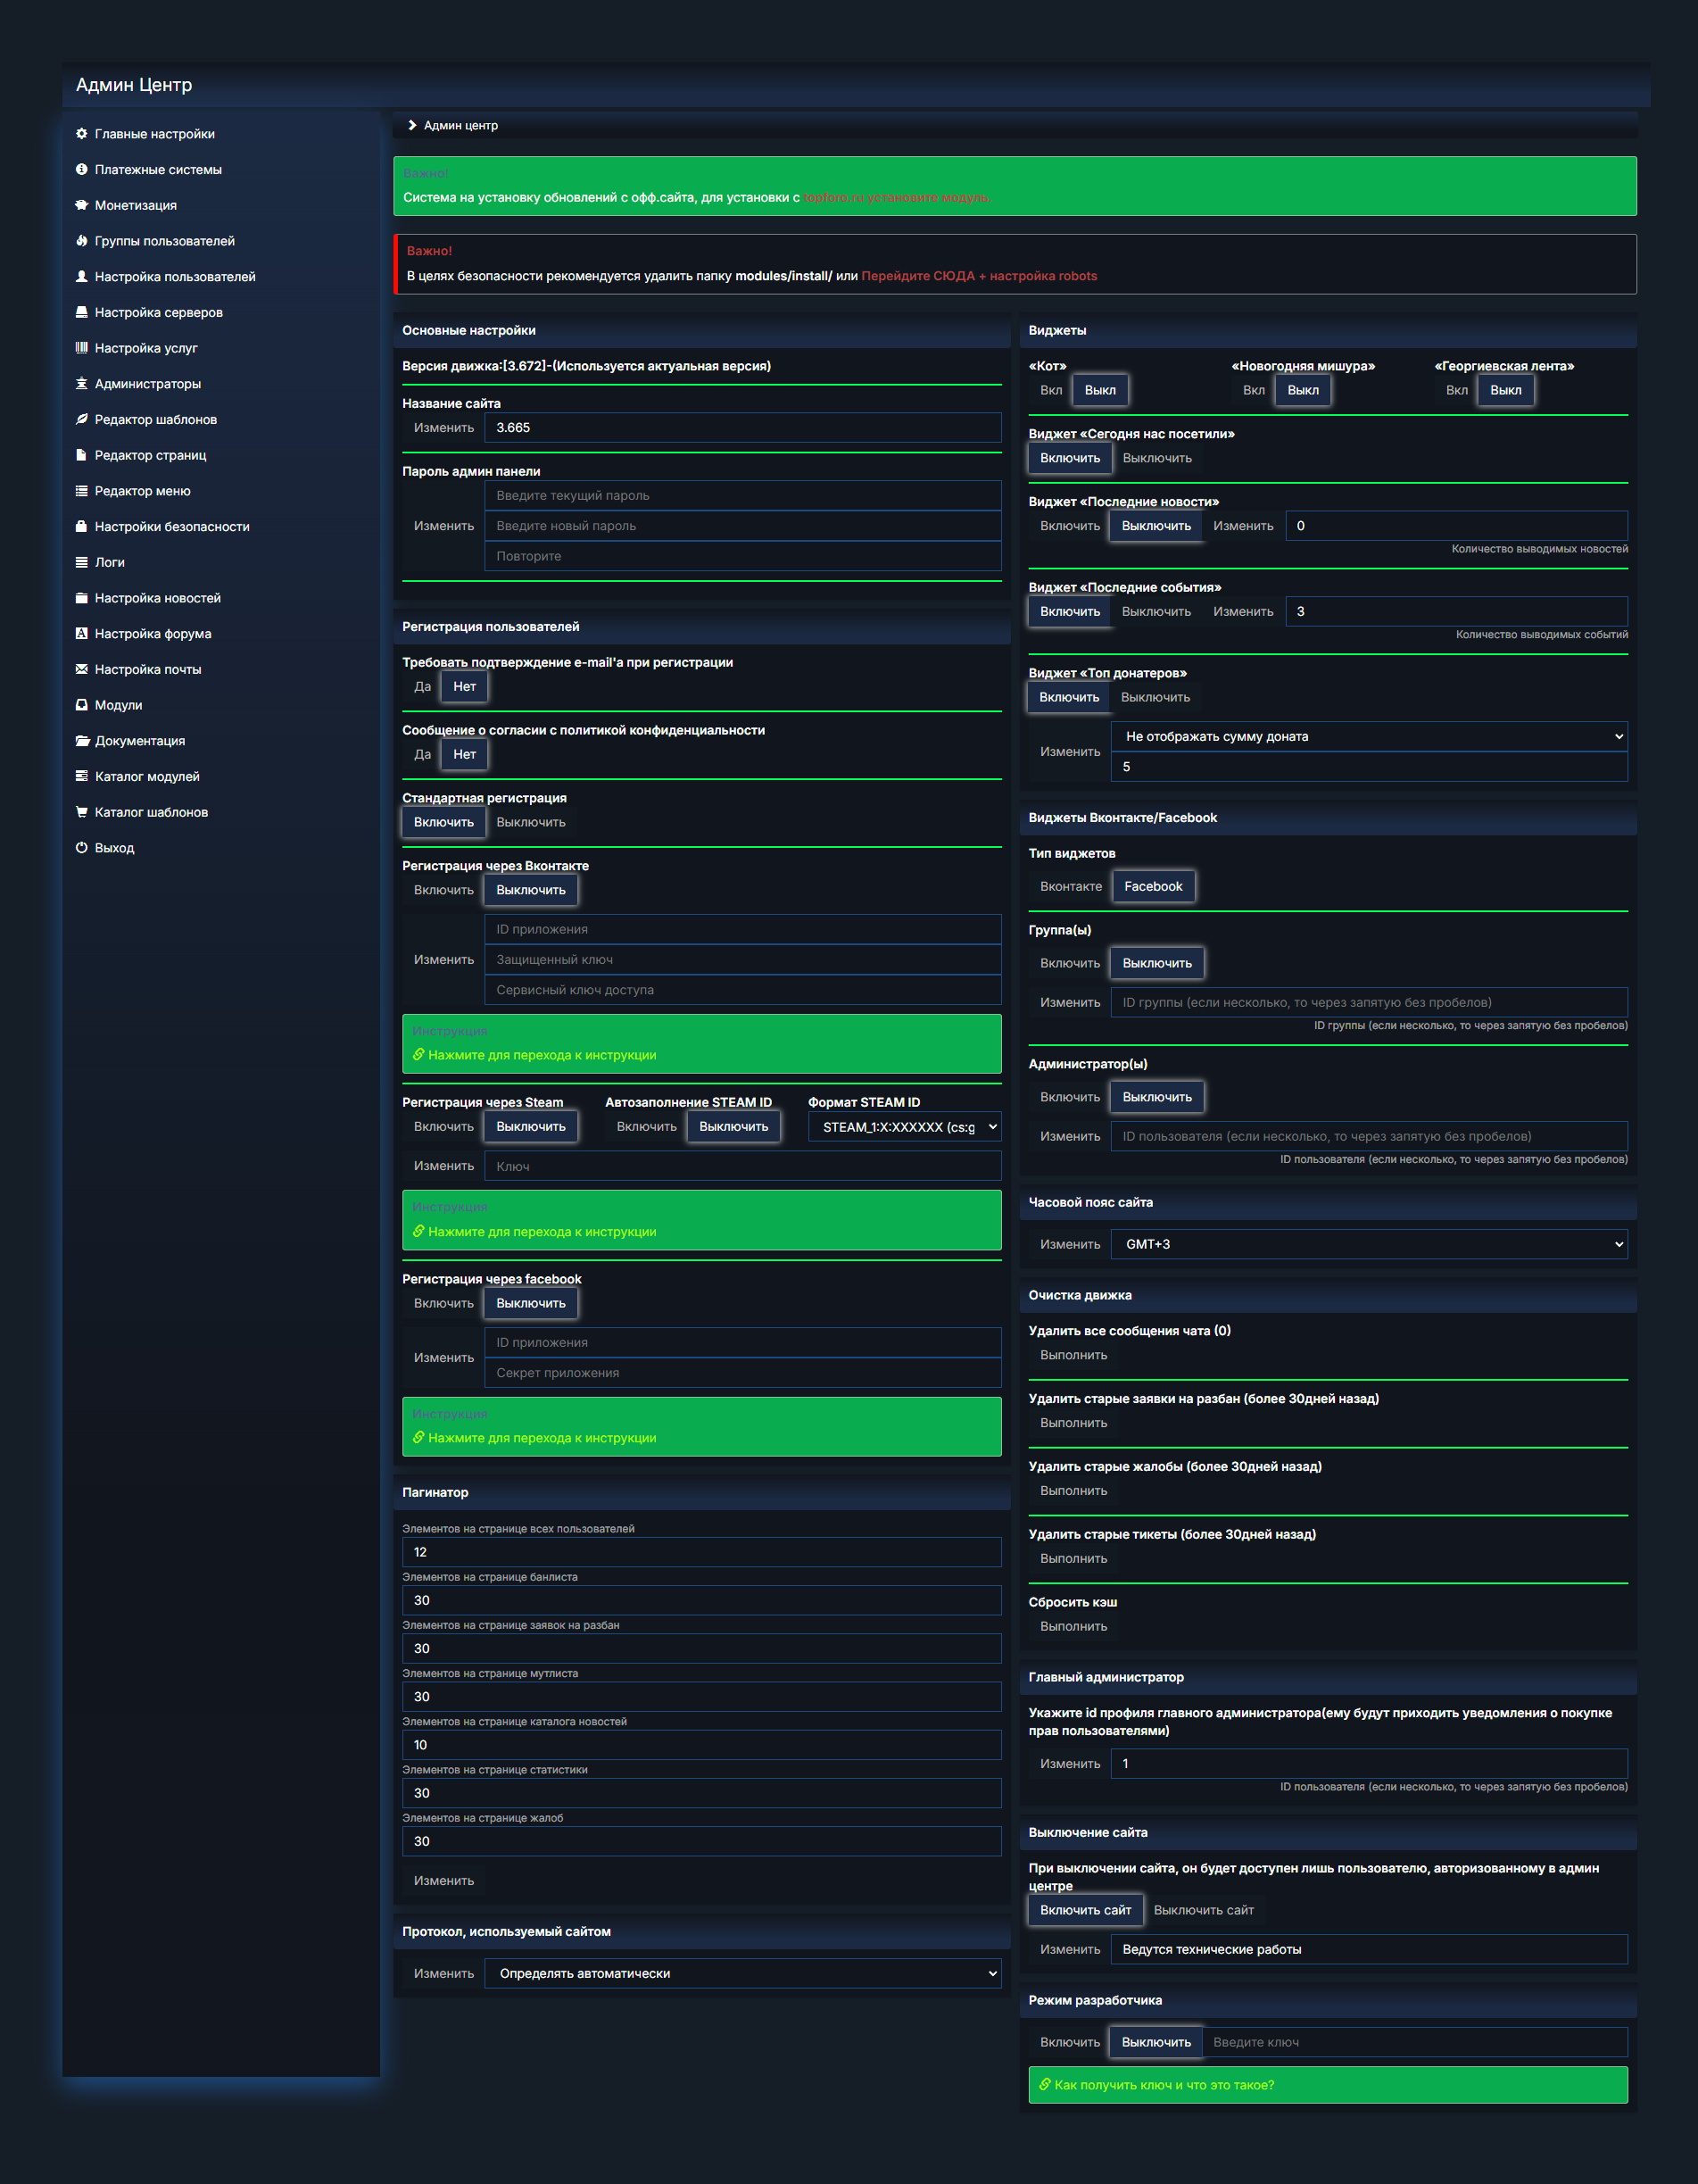1698x2184 pixels.
Task: Click the gear icon beside Главные настройки
Action: [x=82, y=134]
